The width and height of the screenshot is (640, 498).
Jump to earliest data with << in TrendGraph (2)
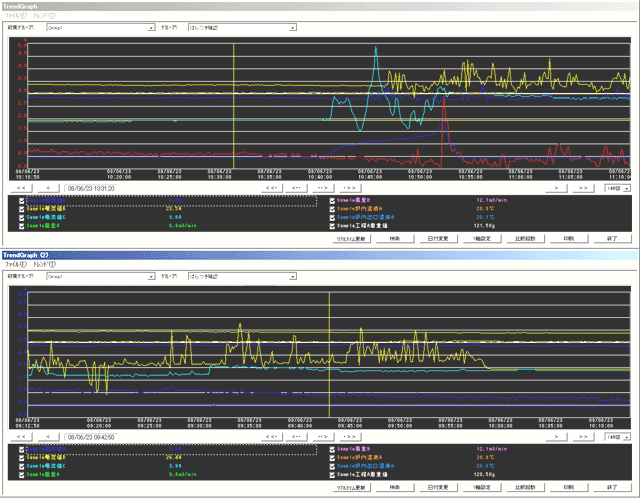pos(21,437)
